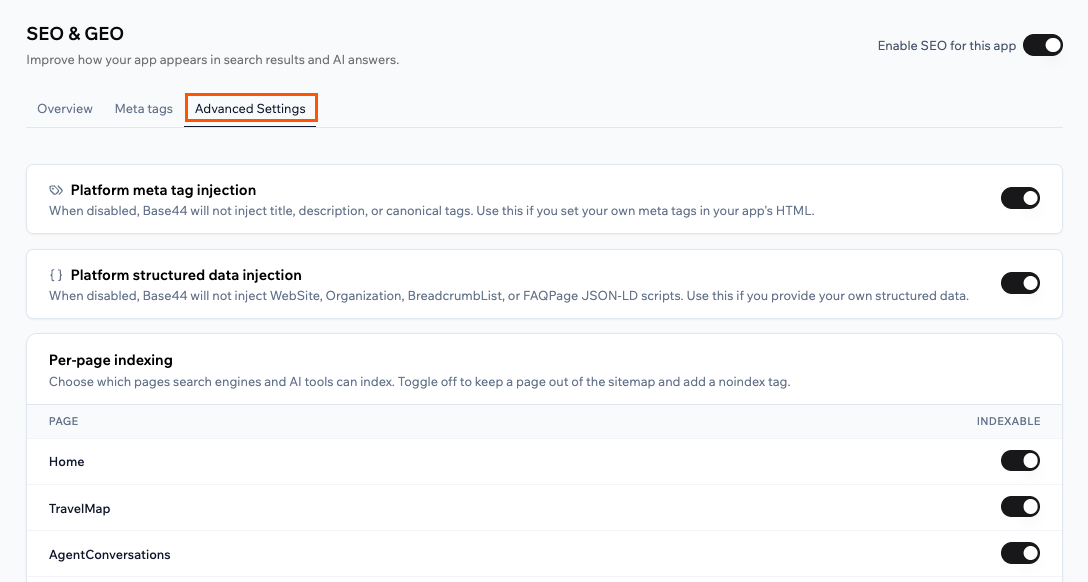Viewport: 1088px width, 582px height.
Task: Open the Overview tab
Action: [x=65, y=109]
